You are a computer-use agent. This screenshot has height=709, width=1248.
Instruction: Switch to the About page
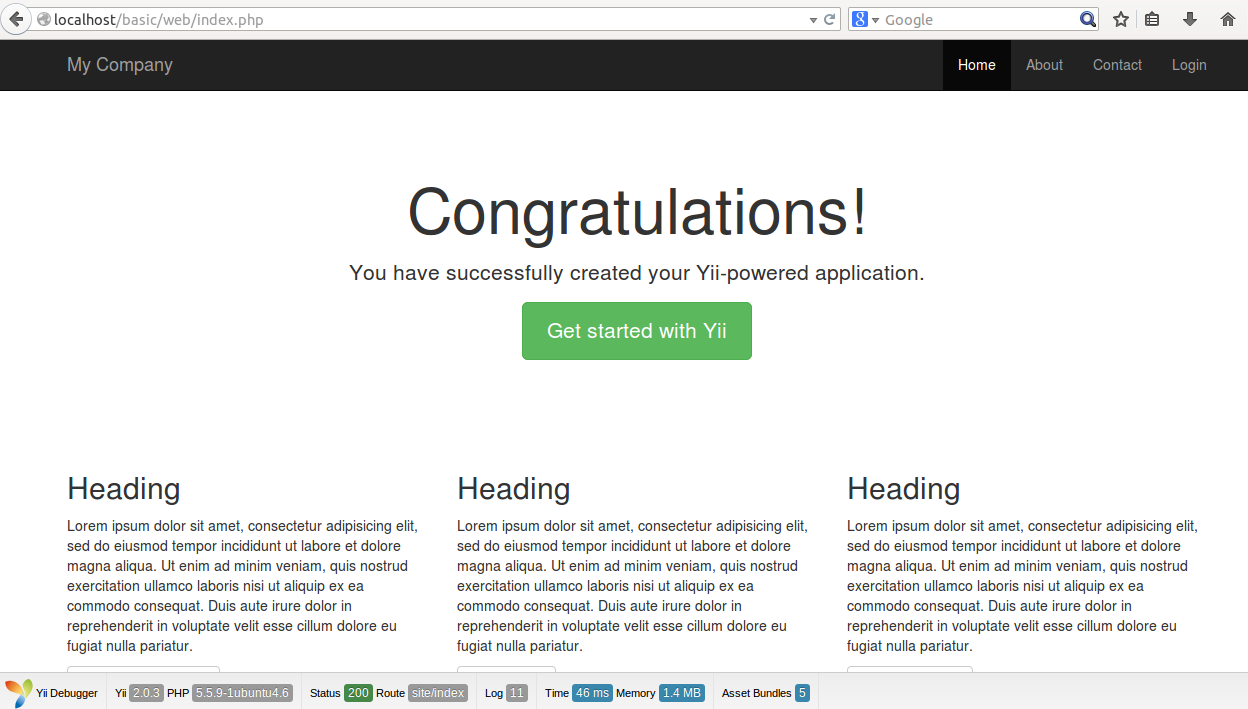pos(1044,64)
